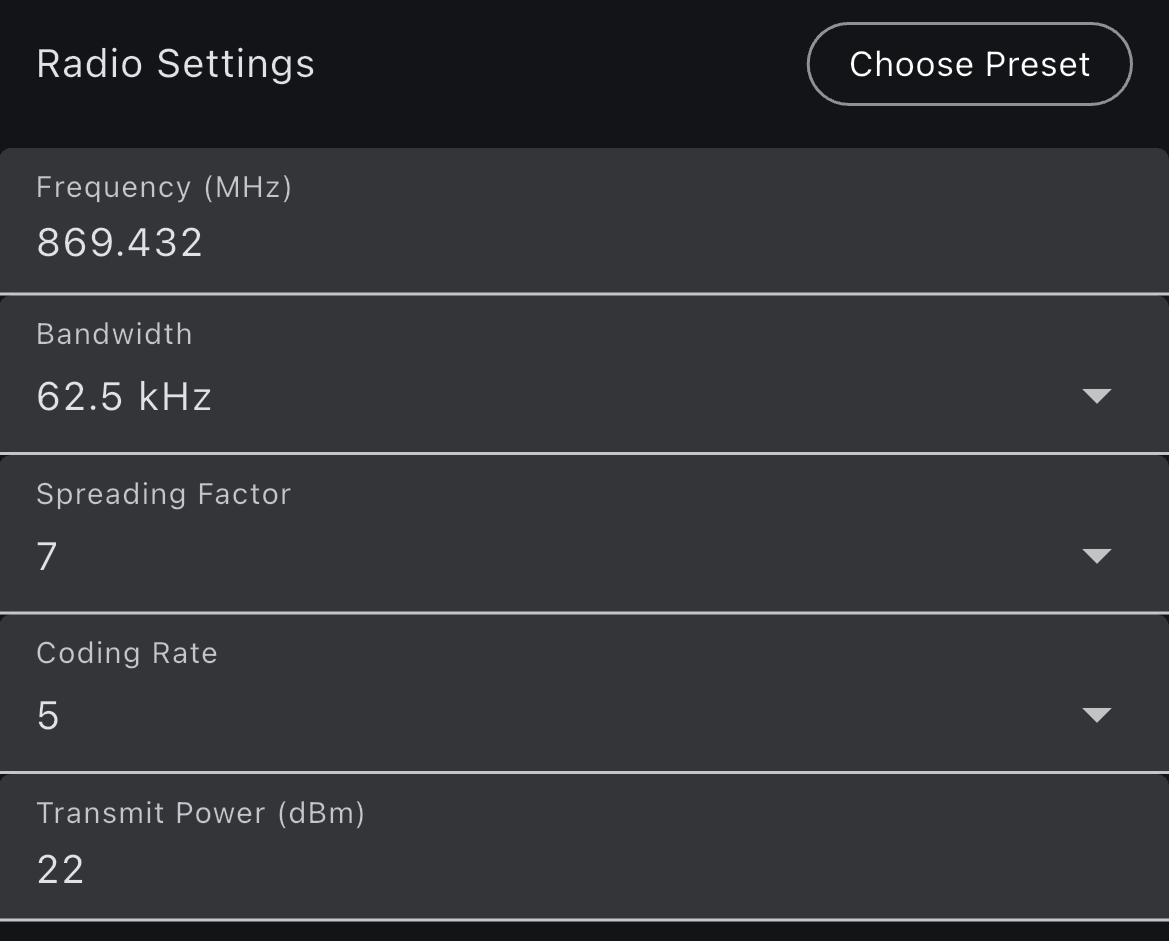
Task: Click the Bandwidth dropdown arrow icon
Action: 1097,396
